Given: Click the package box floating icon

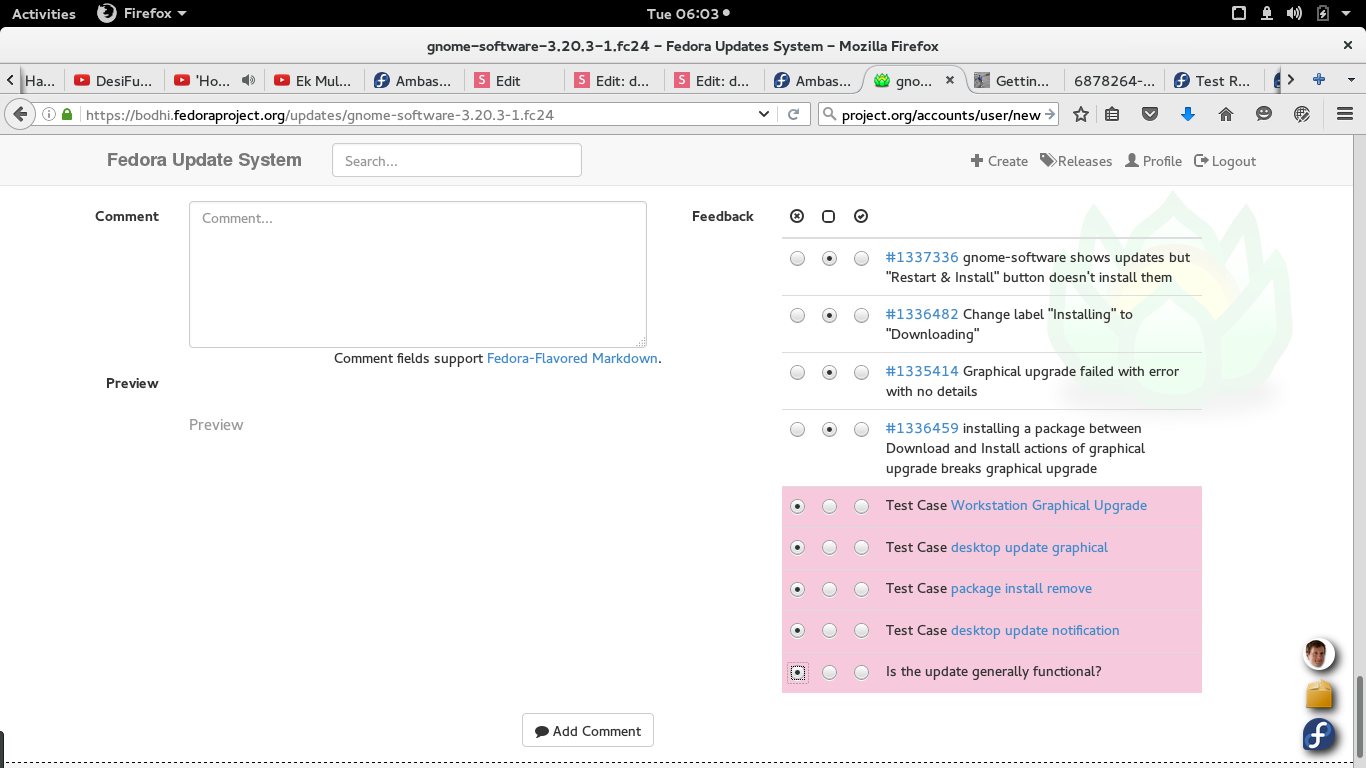Looking at the screenshot, I should click(1319, 694).
